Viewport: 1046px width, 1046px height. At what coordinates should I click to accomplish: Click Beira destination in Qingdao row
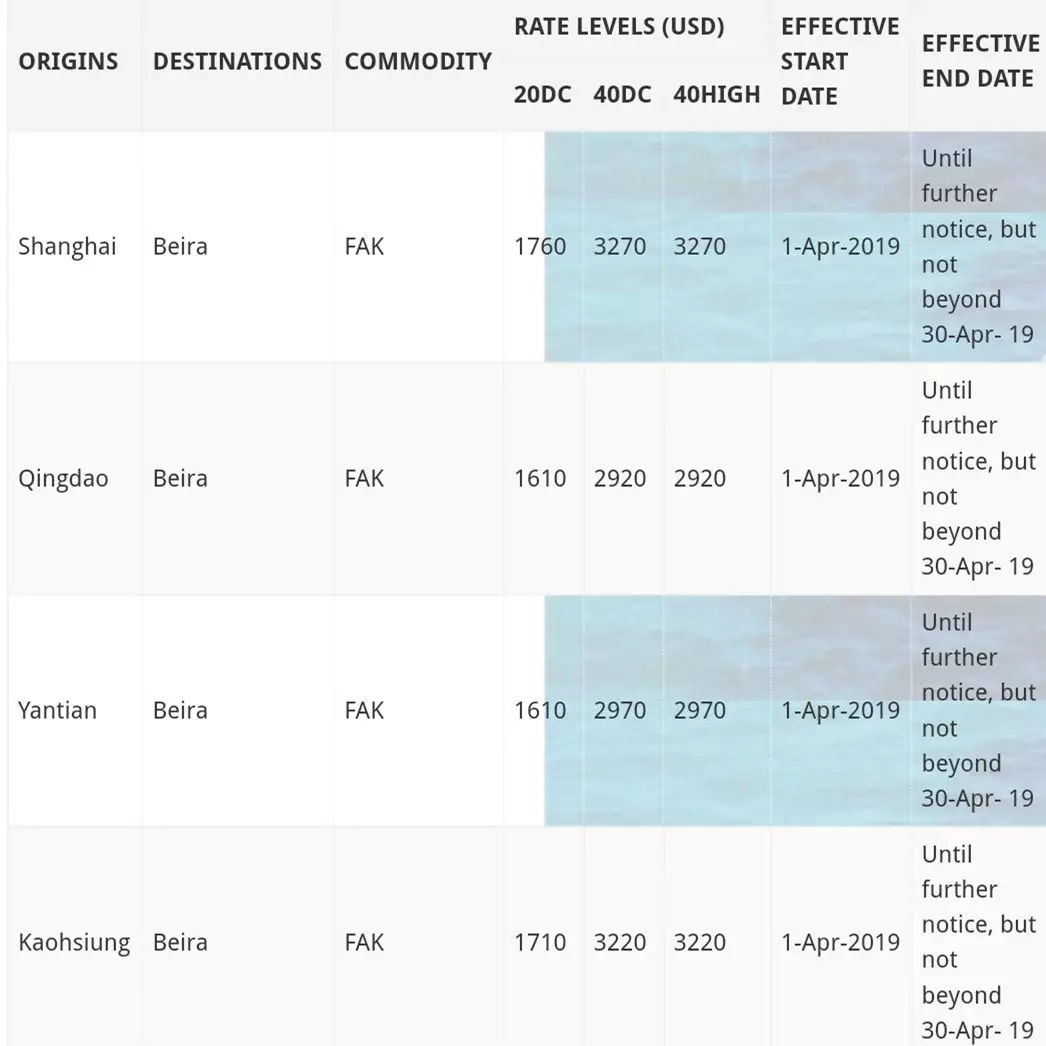click(x=180, y=479)
